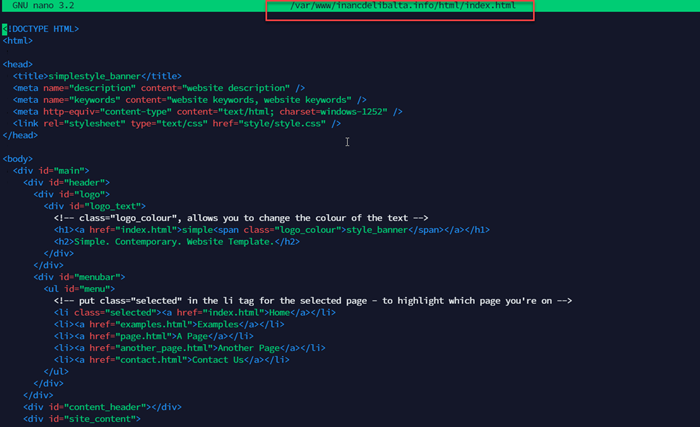The height and width of the screenshot is (427, 700).
Task: Click the charset=windows-1252 meta line
Action: click(207, 112)
